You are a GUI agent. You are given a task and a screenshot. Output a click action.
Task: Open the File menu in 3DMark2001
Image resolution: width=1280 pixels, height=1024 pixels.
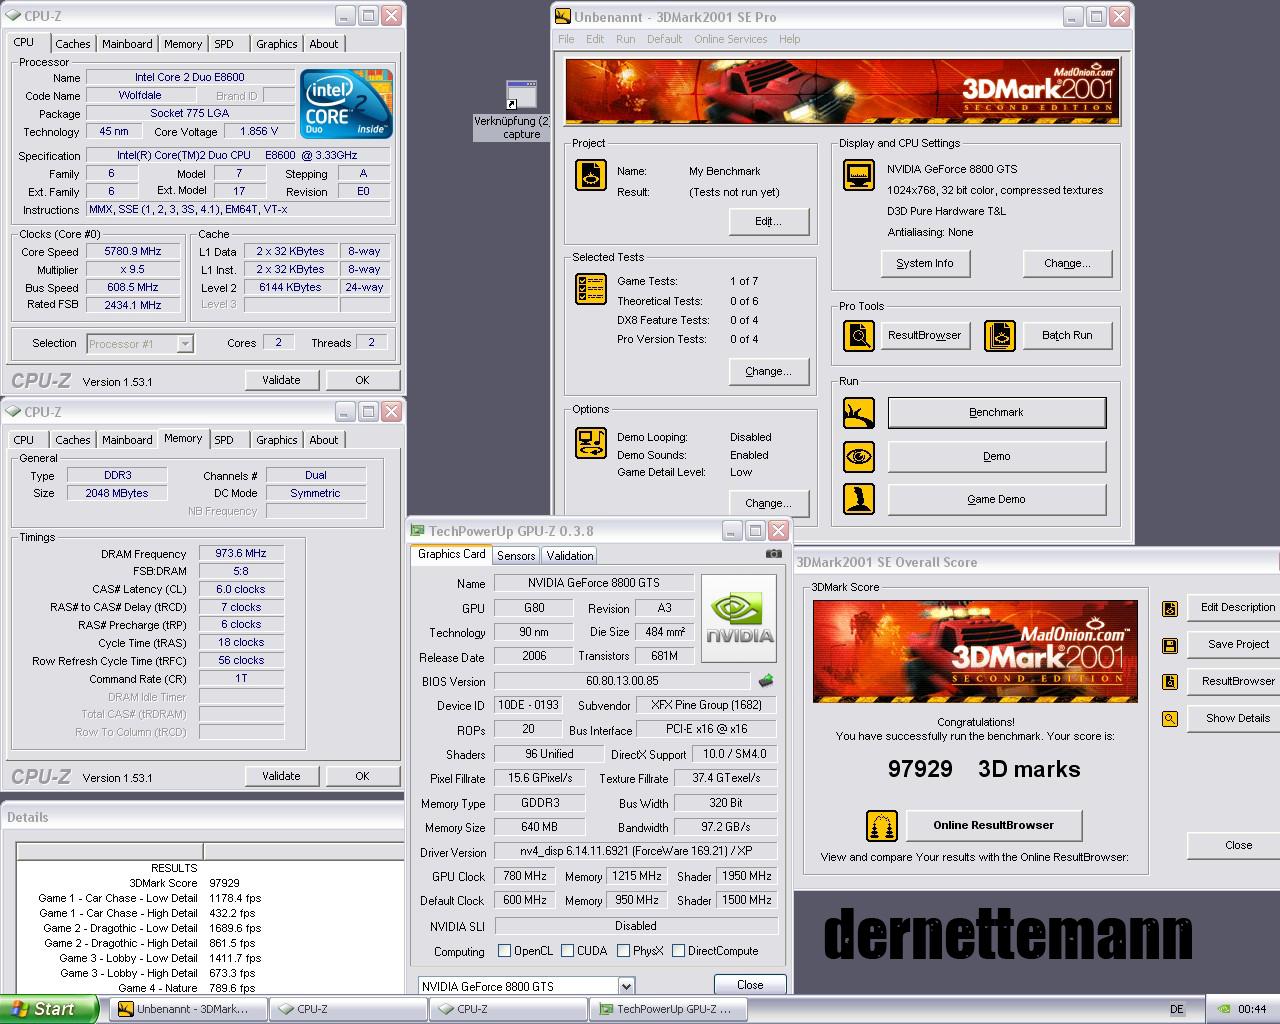(566, 39)
